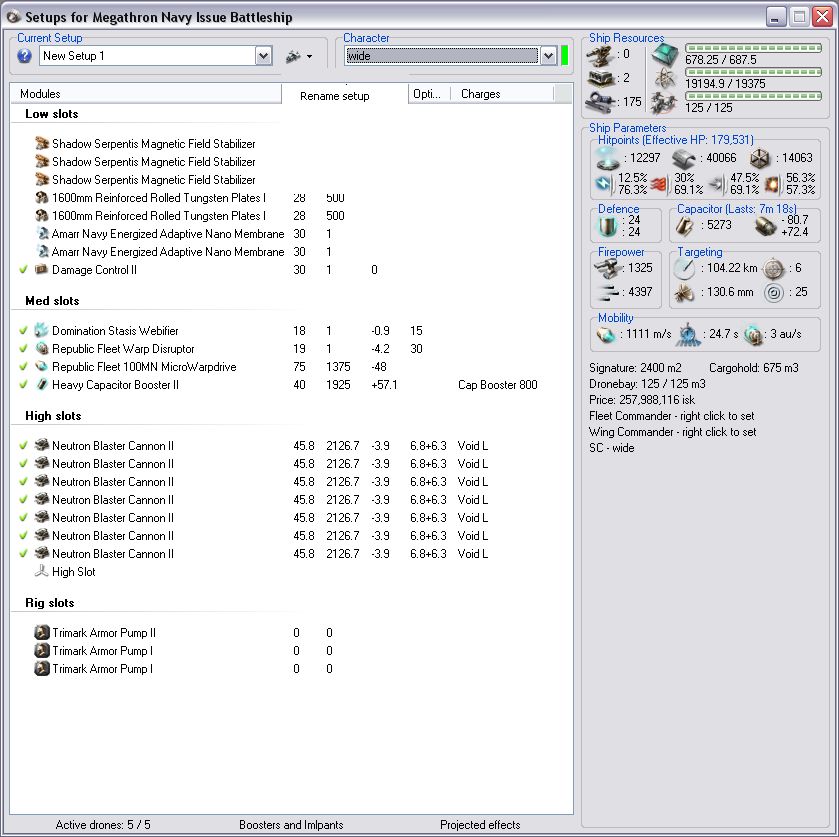839x837 pixels.
Task: Click the volley damage icon
Action: 607,292
